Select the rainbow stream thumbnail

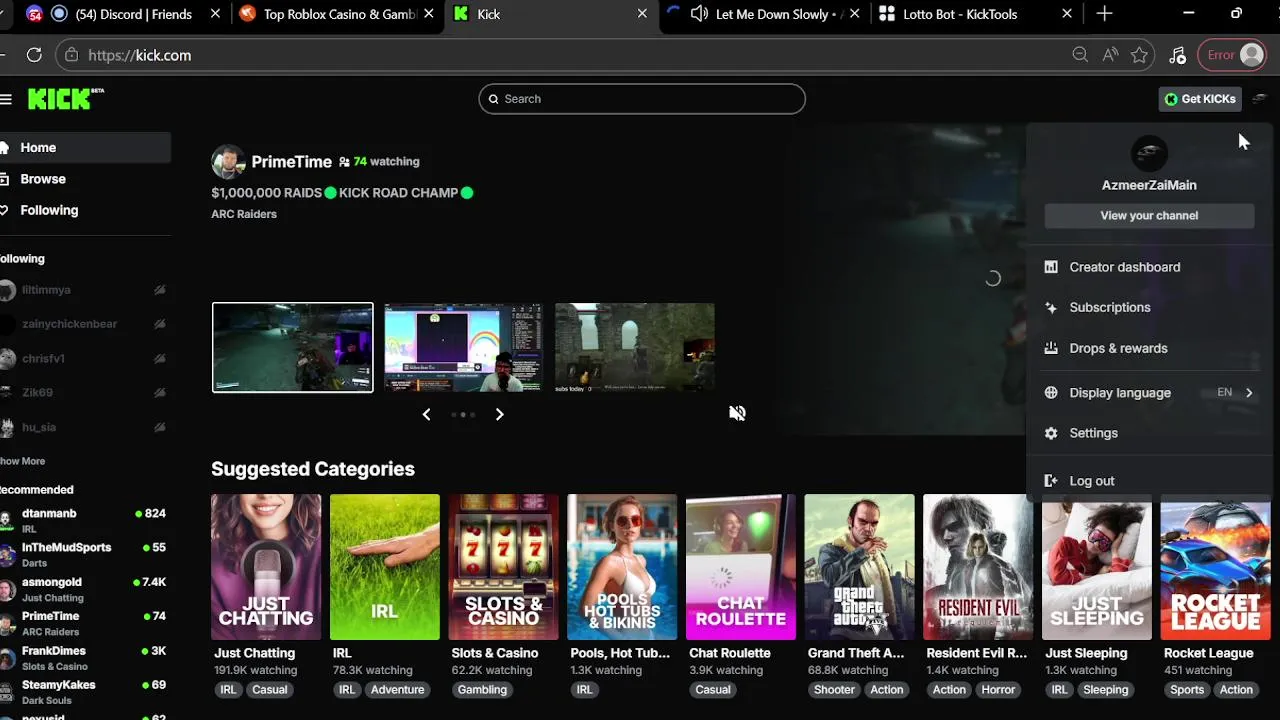point(463,347)
